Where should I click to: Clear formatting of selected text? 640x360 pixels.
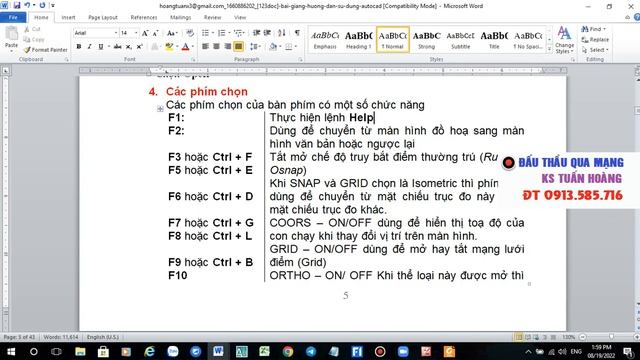pyautogui.click(x=189, y=33)
